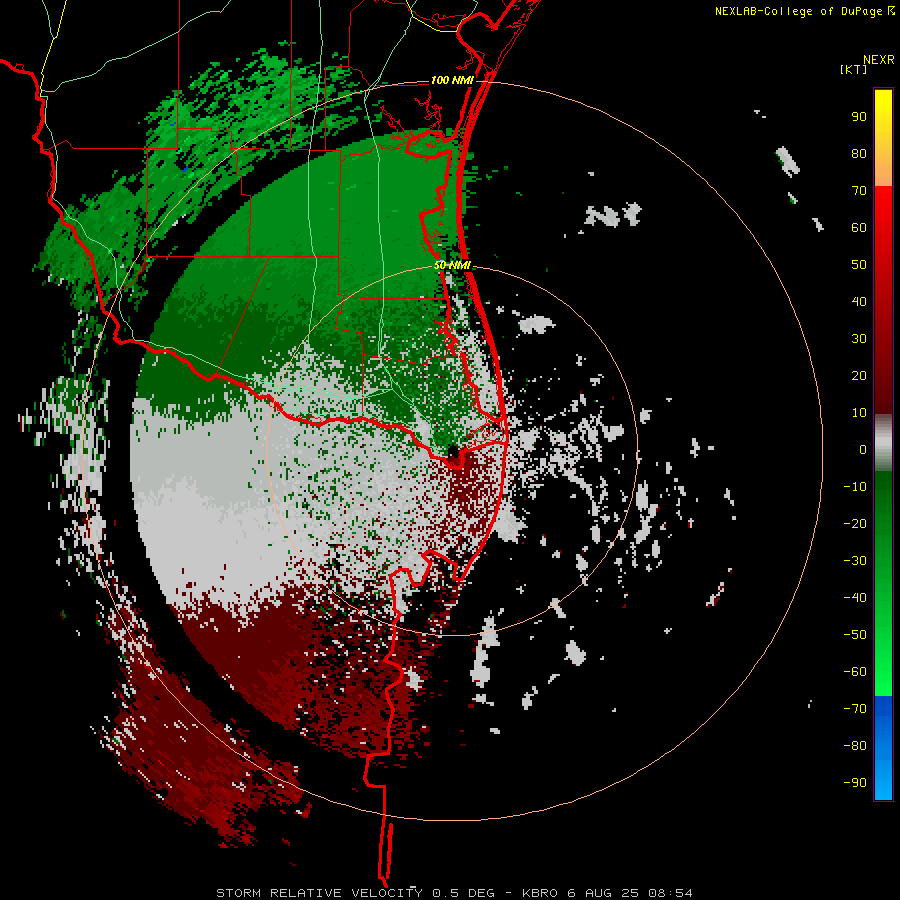Click the -70 value on velocity scale
Screen dimensions: 900x900
tap(855, 709)
